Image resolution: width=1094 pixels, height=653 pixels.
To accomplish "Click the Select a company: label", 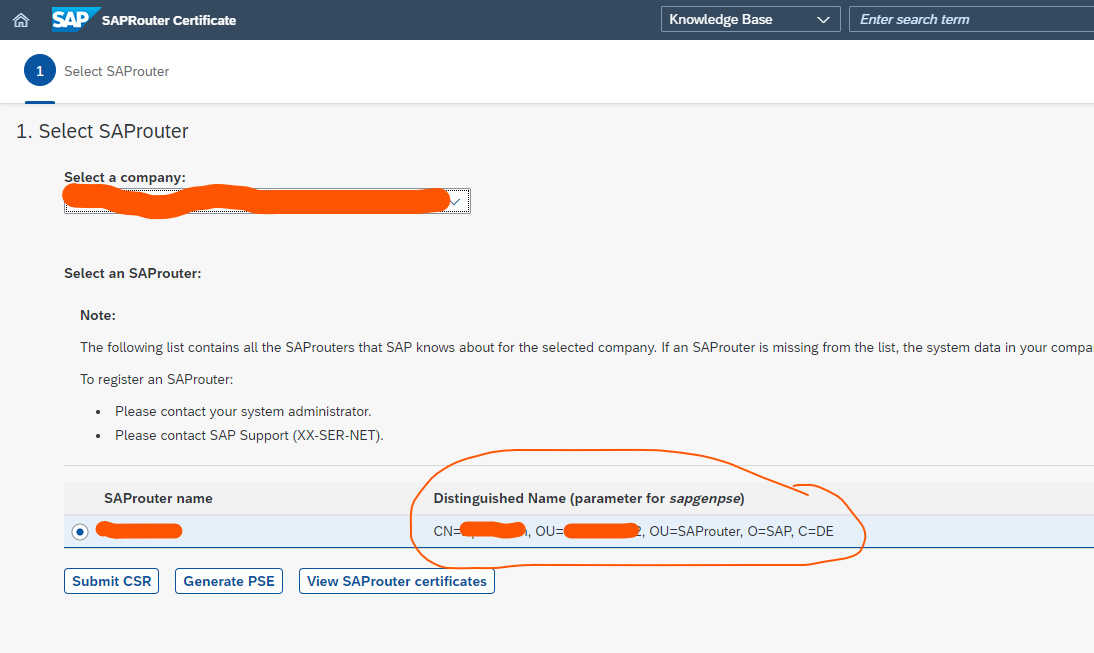I will point(125,177).
